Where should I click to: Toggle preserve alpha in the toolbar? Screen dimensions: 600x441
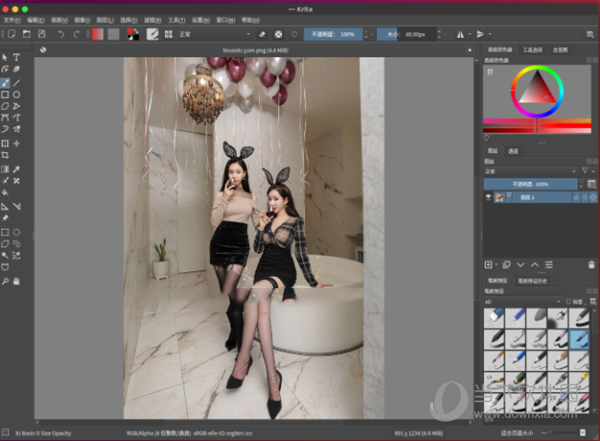[278, 34]
